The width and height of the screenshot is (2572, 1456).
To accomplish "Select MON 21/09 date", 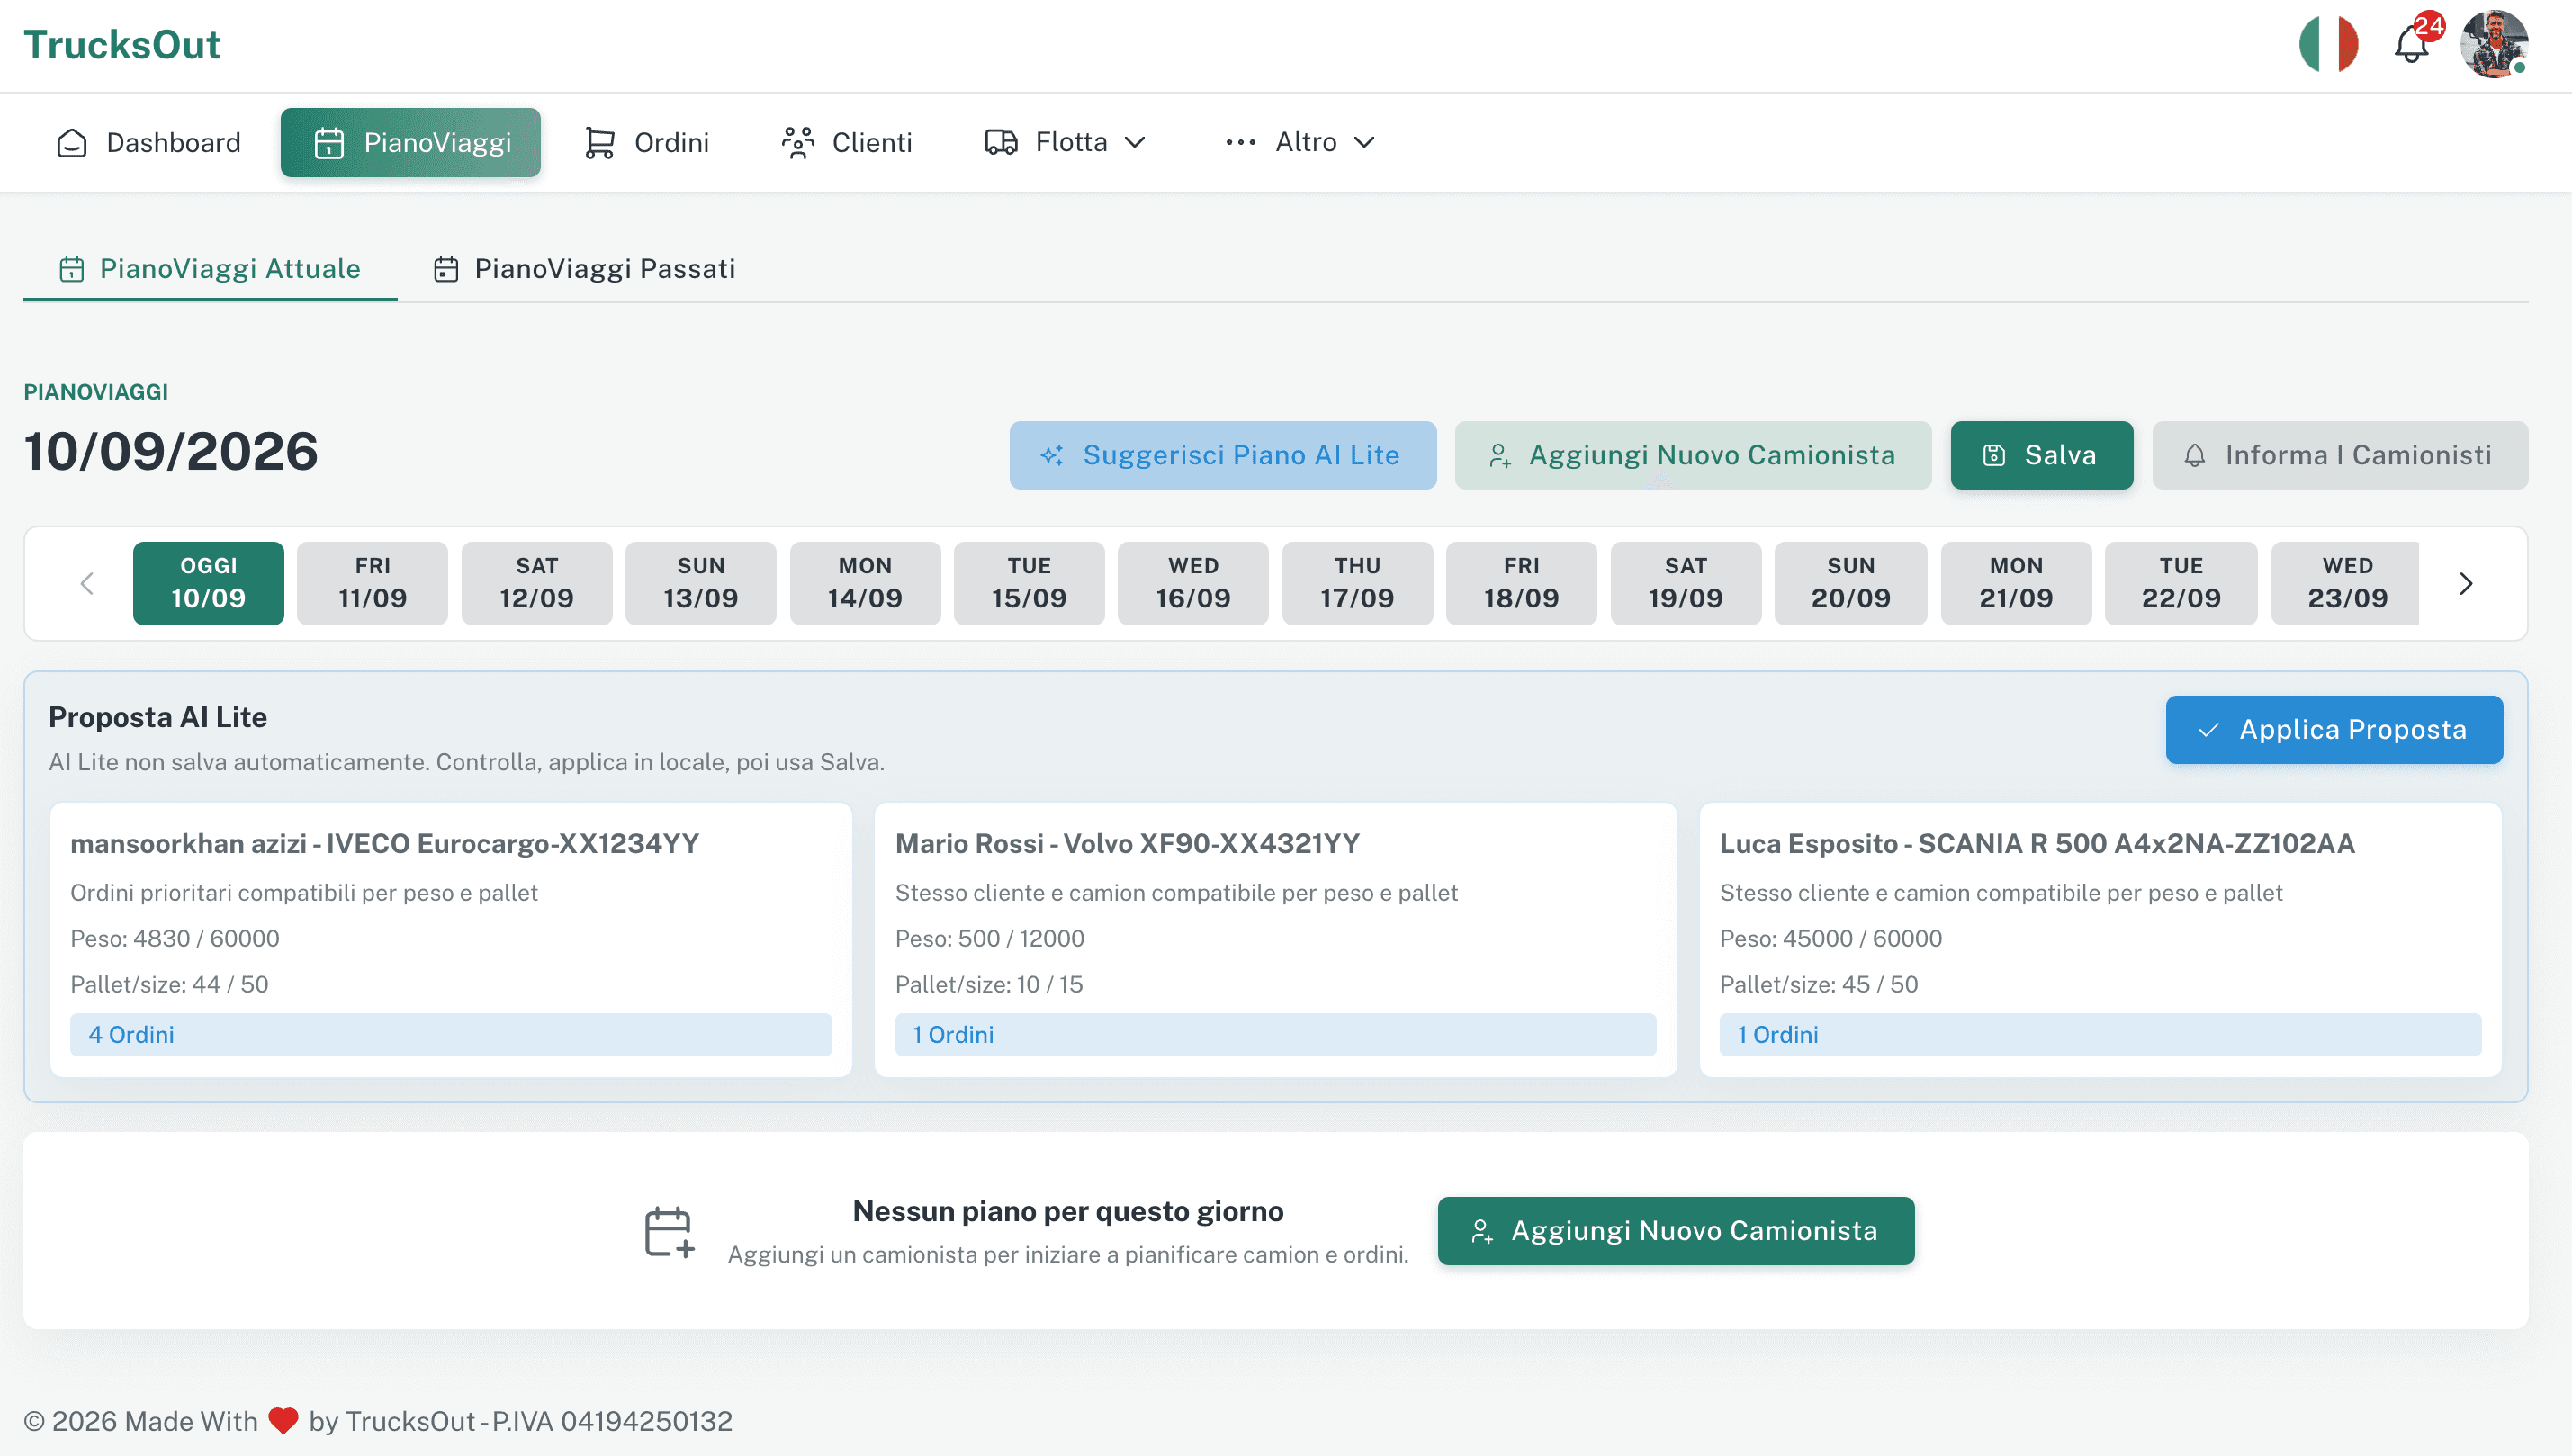I will click(x=2016, y=583).
